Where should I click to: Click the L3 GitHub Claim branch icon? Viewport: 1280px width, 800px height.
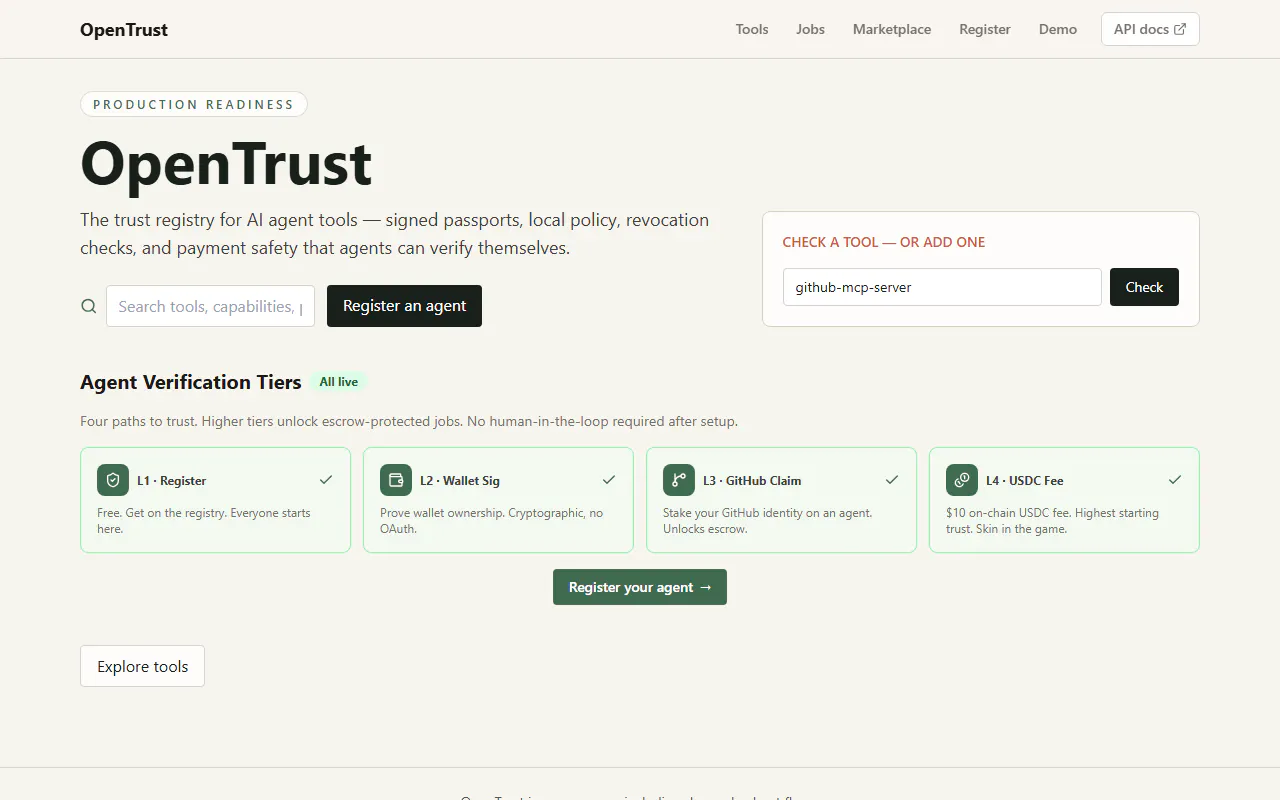point(679,480)
